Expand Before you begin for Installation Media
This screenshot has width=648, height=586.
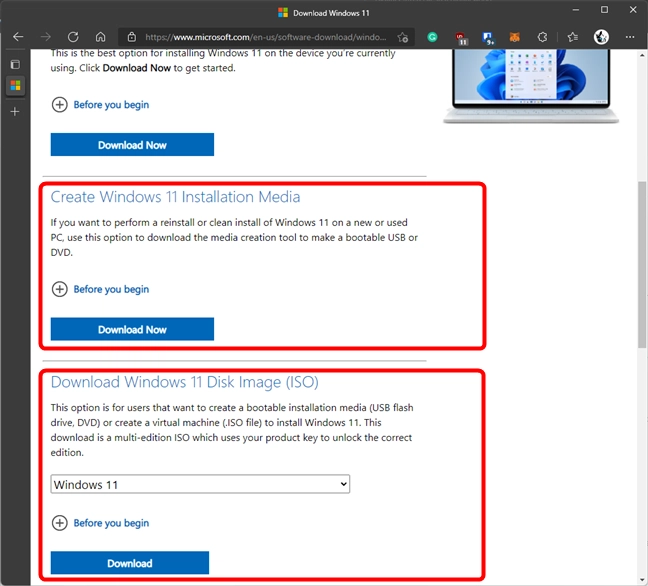tap(100, 289)
